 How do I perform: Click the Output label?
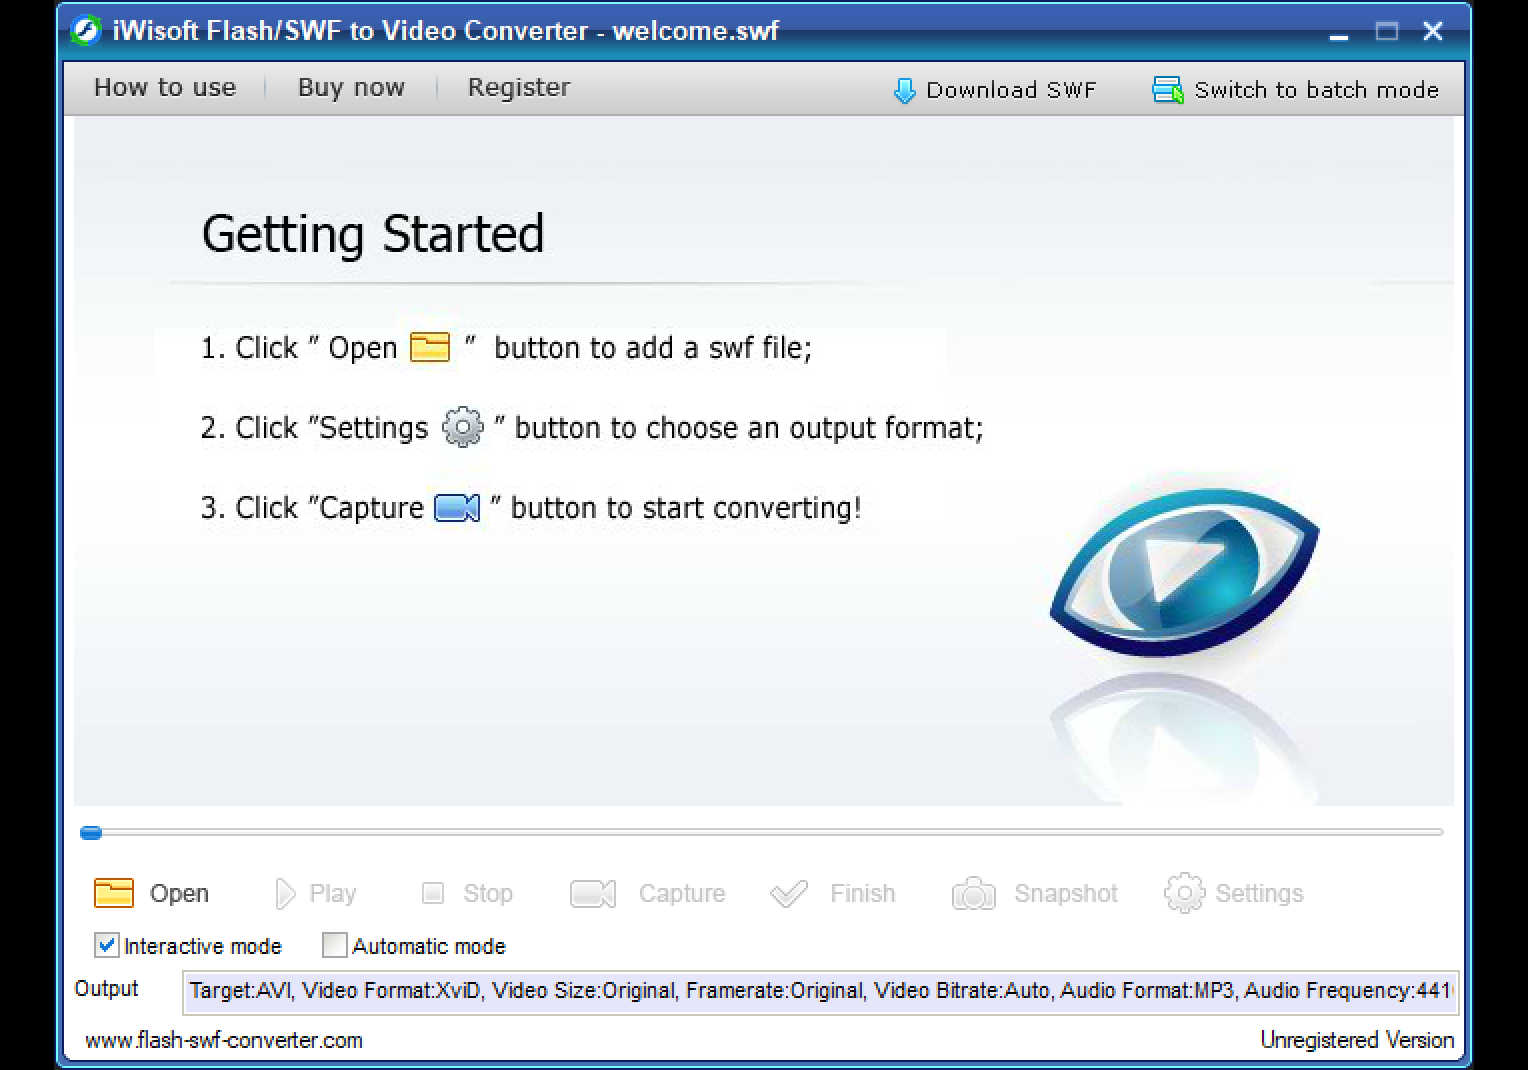[107, 988]
